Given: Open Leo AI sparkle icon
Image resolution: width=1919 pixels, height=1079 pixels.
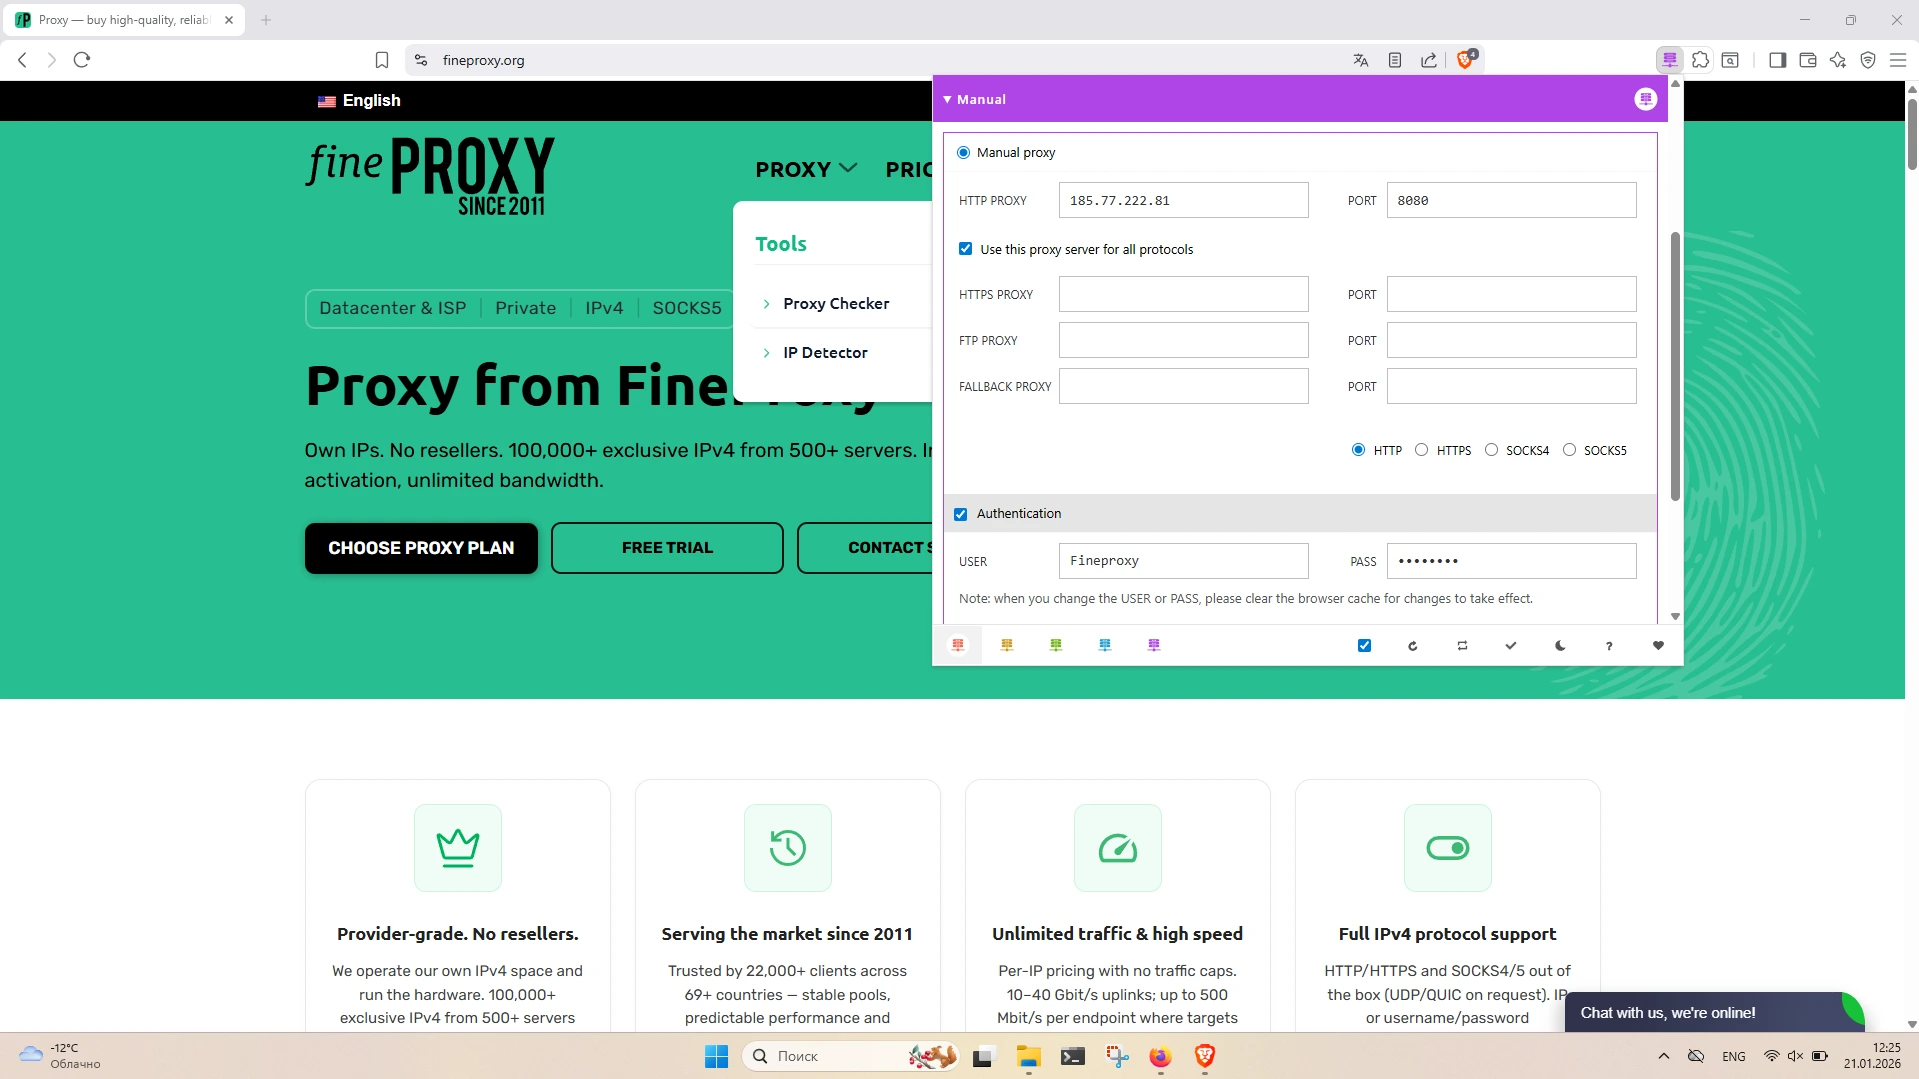Looking at the screenshot, I should 1838,60.
